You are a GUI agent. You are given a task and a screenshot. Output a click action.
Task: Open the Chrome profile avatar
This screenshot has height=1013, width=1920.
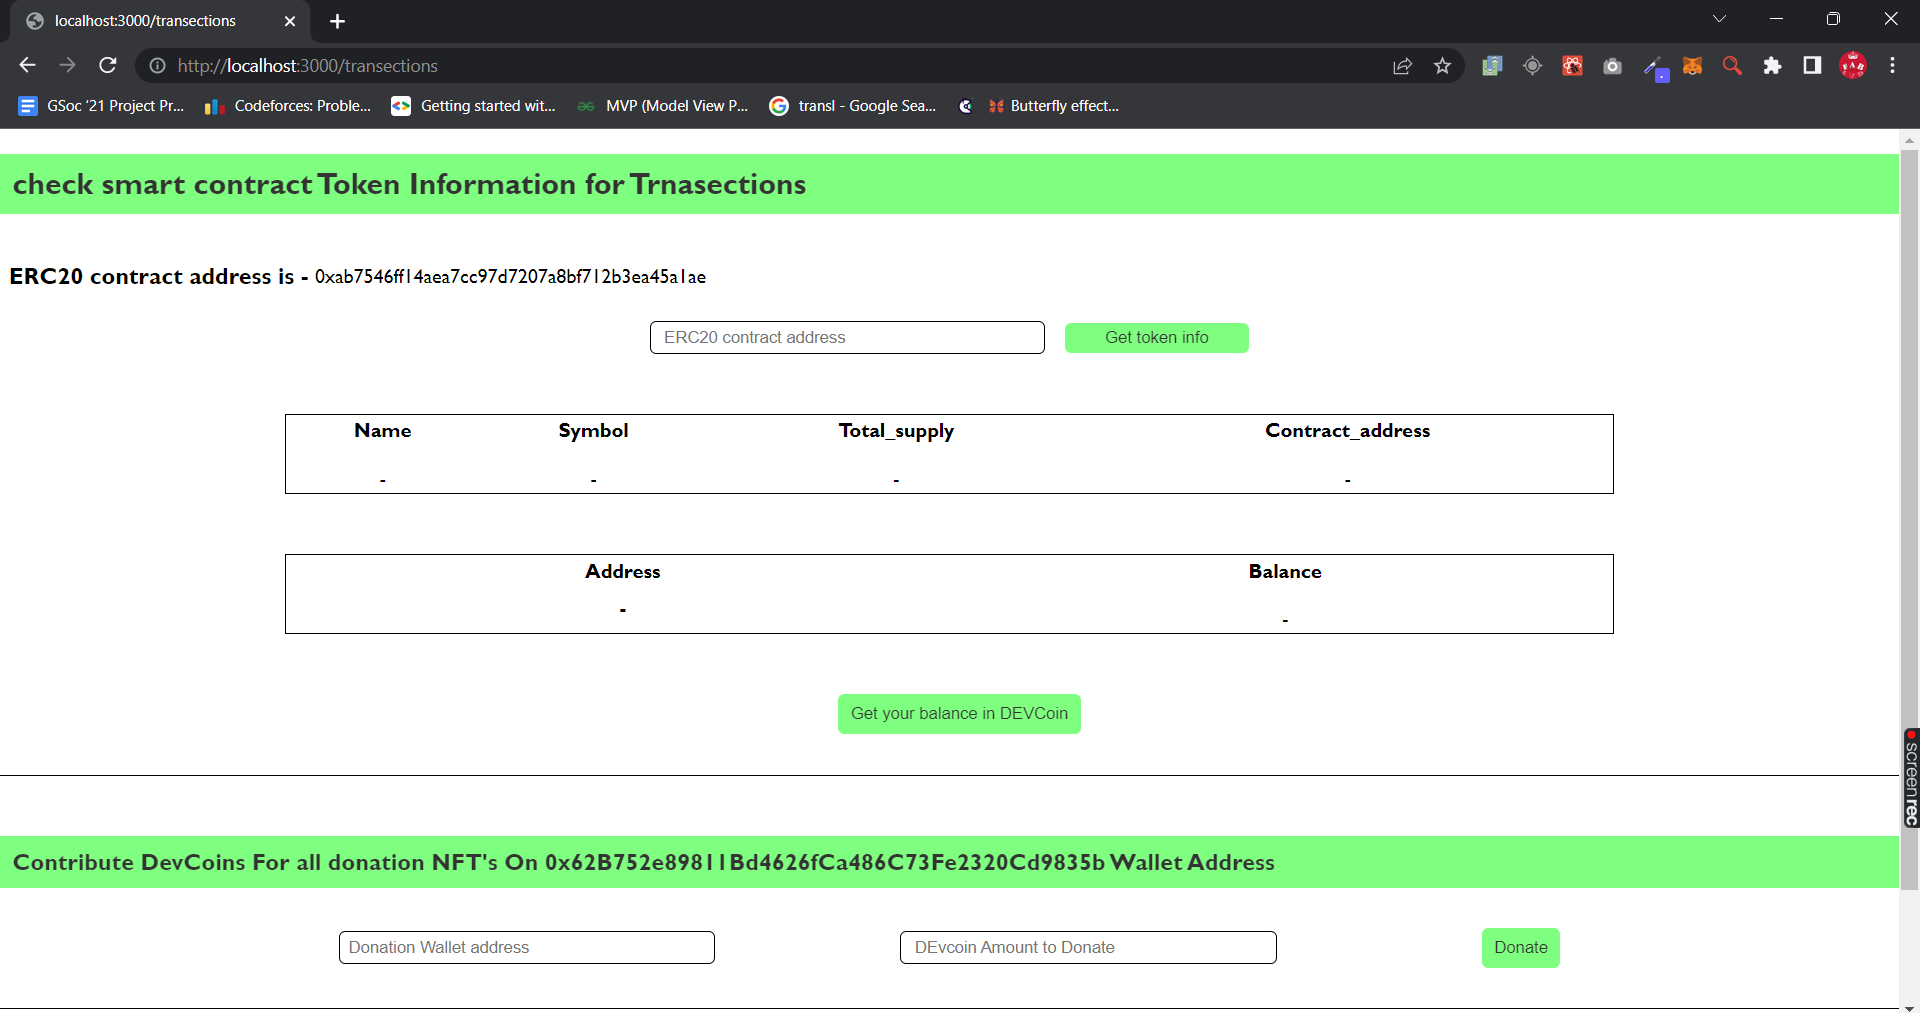1853,66
